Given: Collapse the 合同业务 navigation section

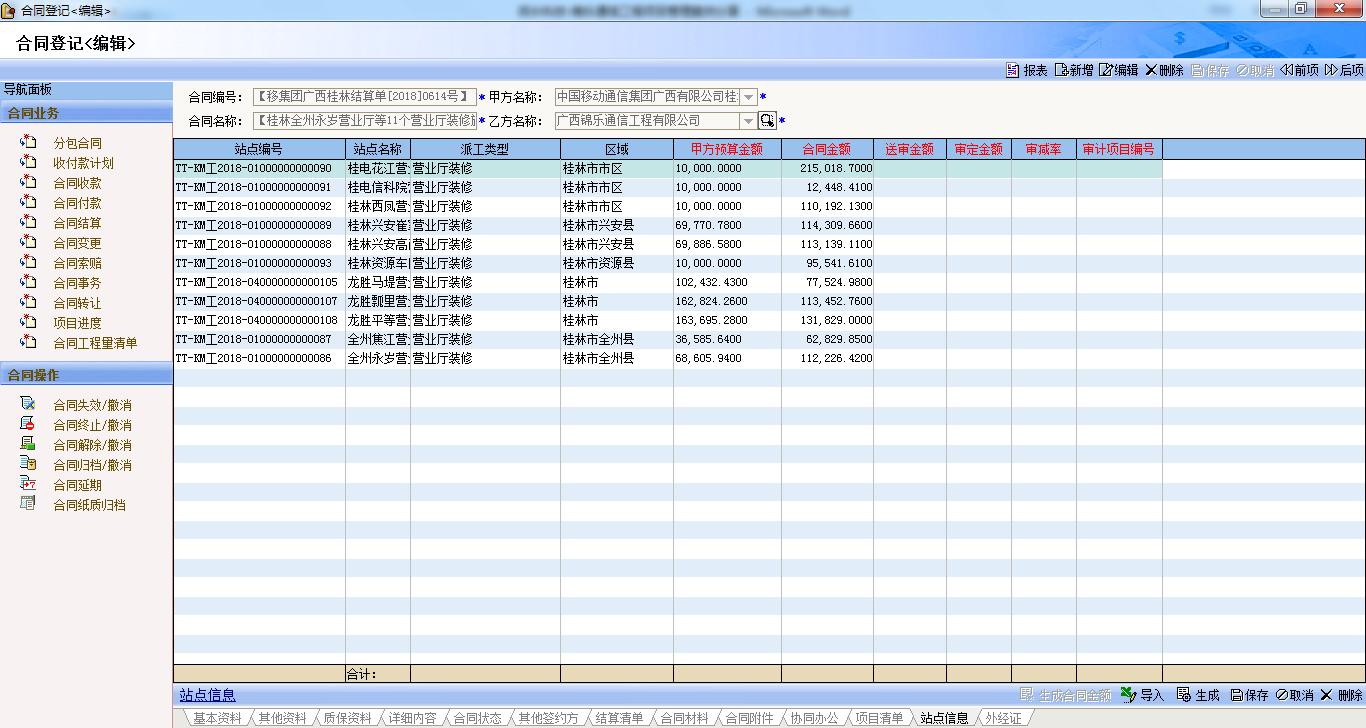Looking at the screenshot, I should pyautogui.click(x=86, y=114).
